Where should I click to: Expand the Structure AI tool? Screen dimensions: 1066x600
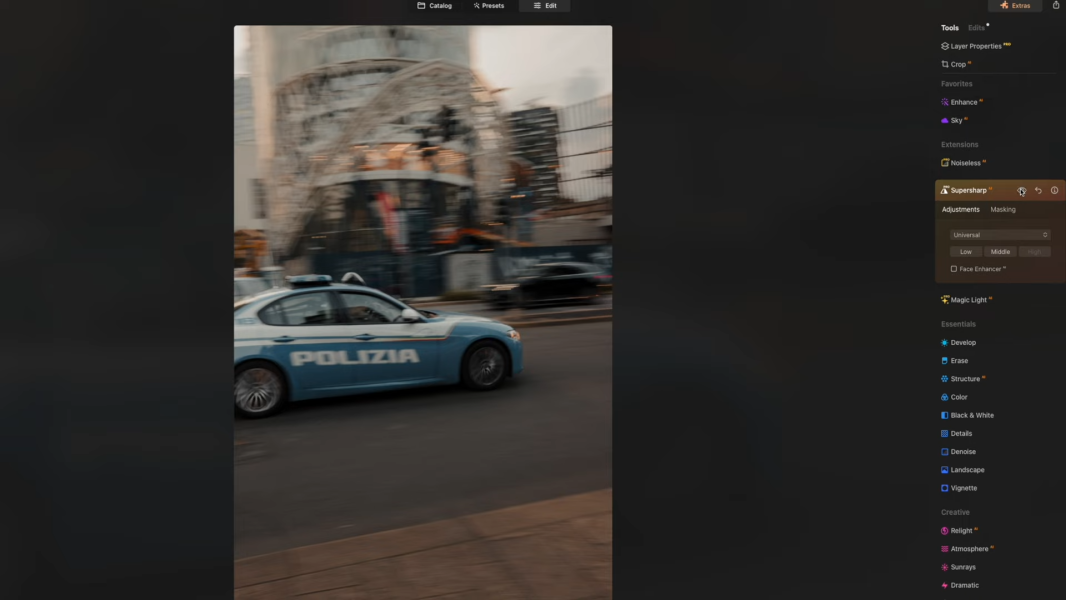(x=963, y=379)
